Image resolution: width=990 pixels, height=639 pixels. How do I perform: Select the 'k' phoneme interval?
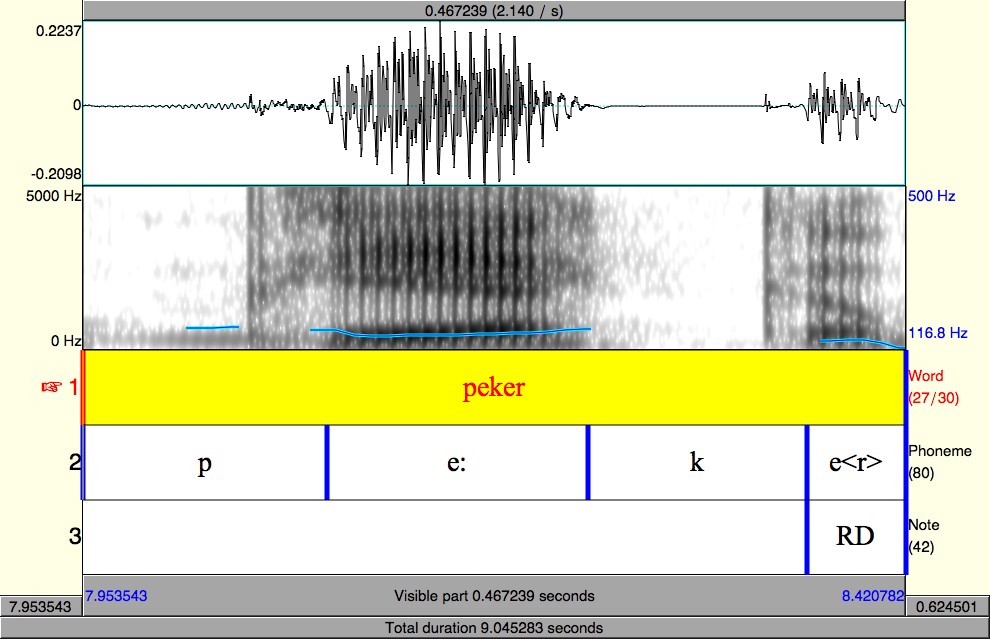pos(697,462)
